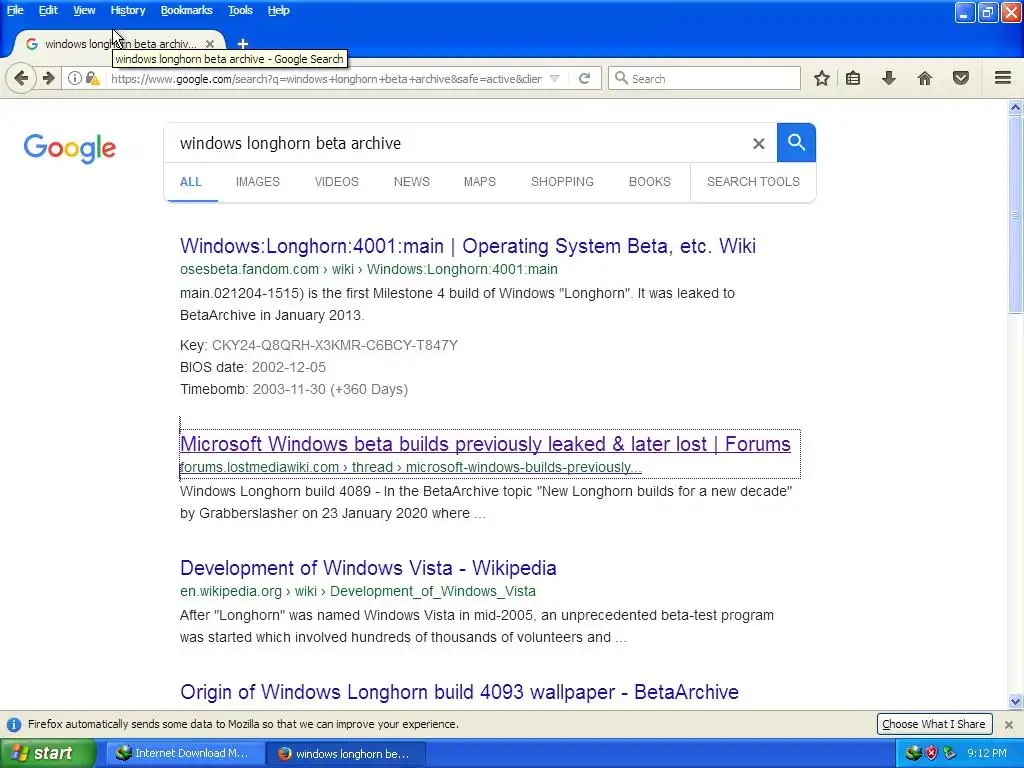
Task: Open the Help menu
Action: (x=278, y=10)
